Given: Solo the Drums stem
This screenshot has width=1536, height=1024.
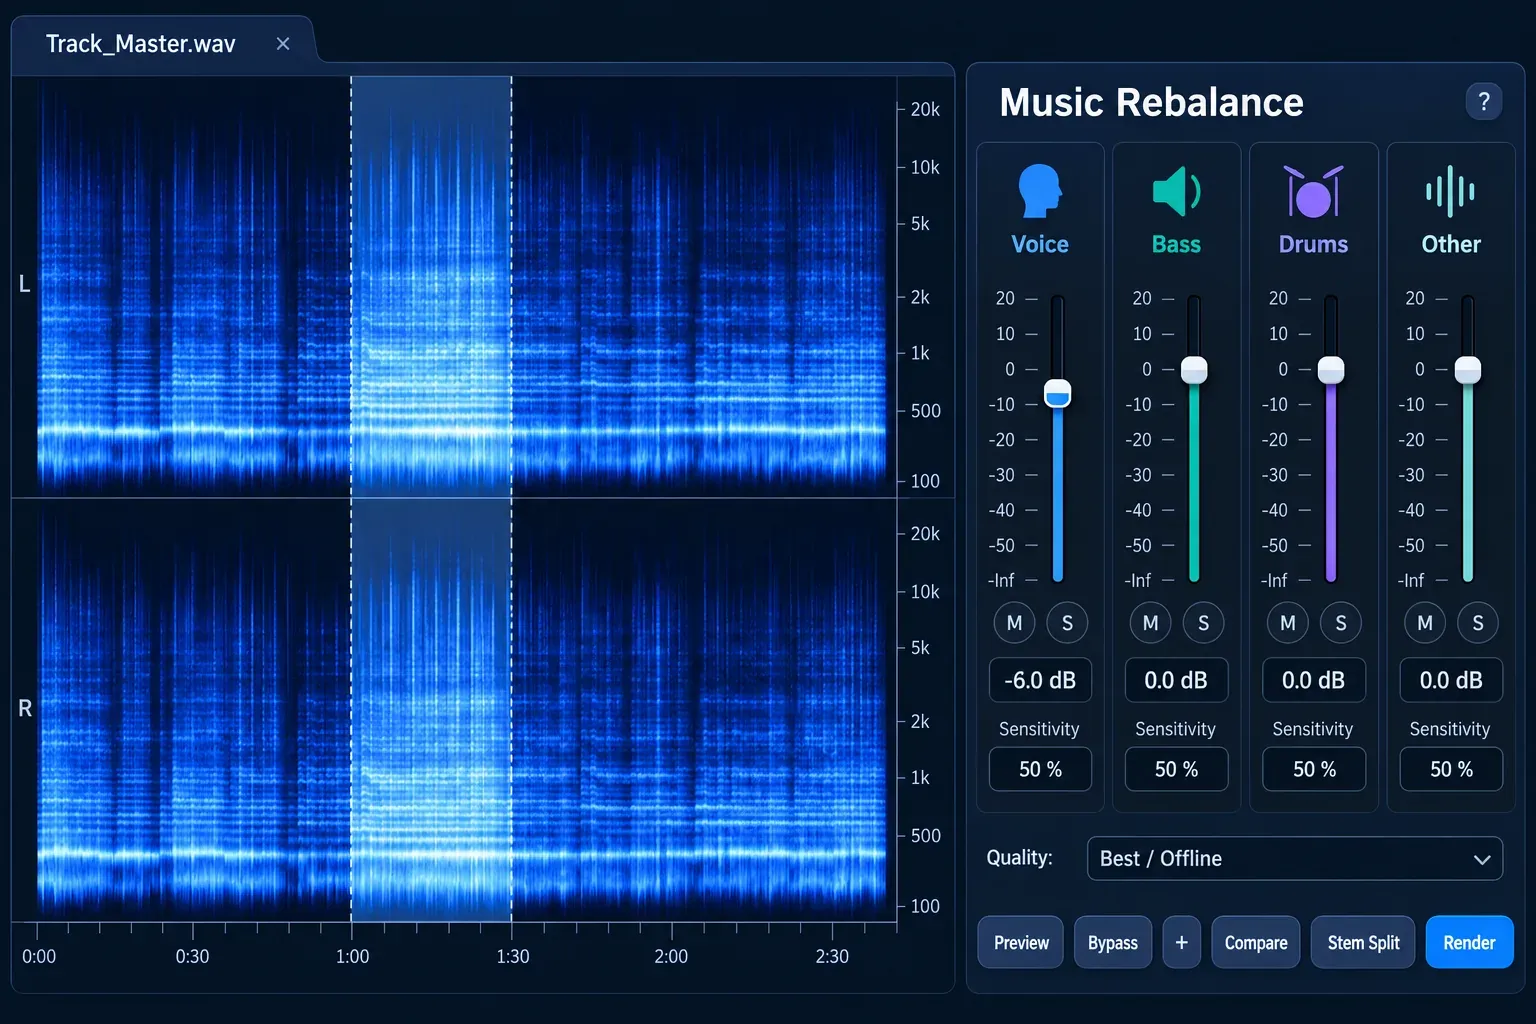Looking at the screenshot, I should pos(1340,623).
